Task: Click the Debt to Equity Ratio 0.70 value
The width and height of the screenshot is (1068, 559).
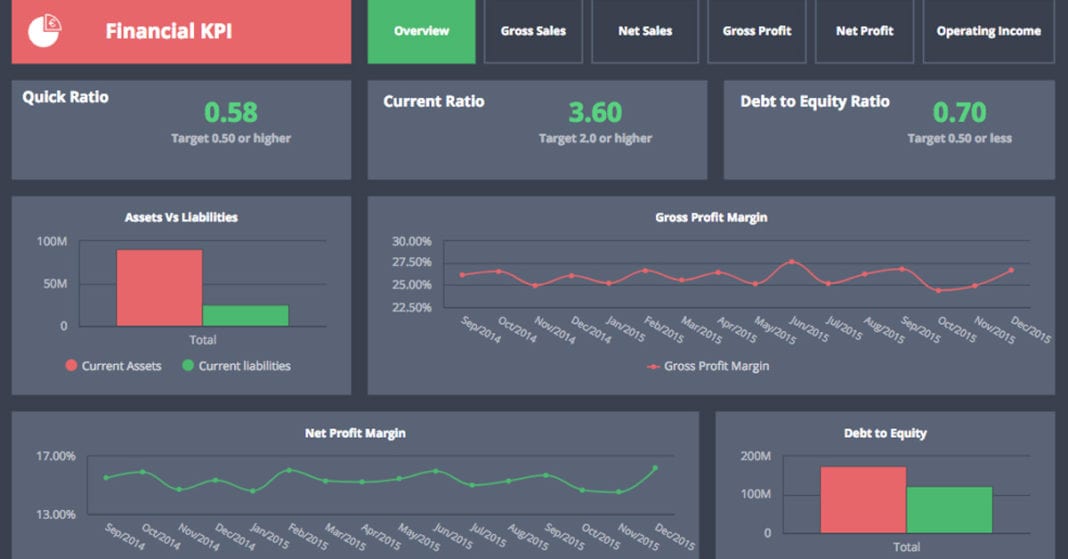Action: pyautogui.click(x=959, y=112)
